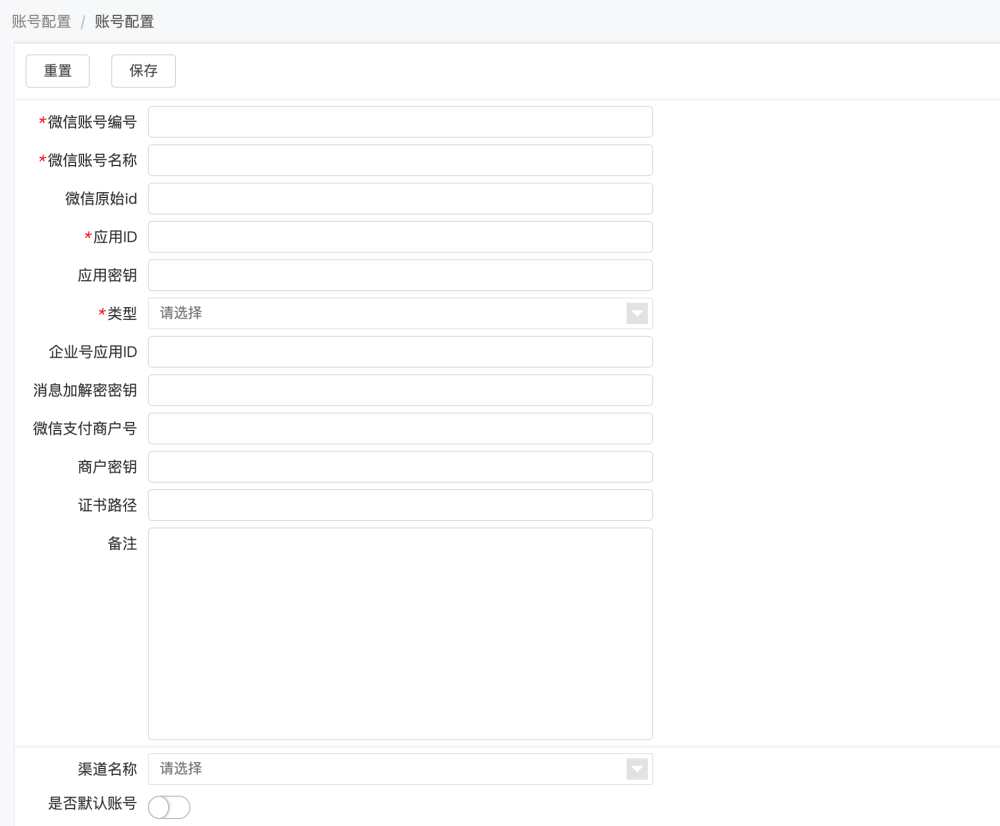
Task: Focus the 证书路径 input field
Action: coord(401,505)
